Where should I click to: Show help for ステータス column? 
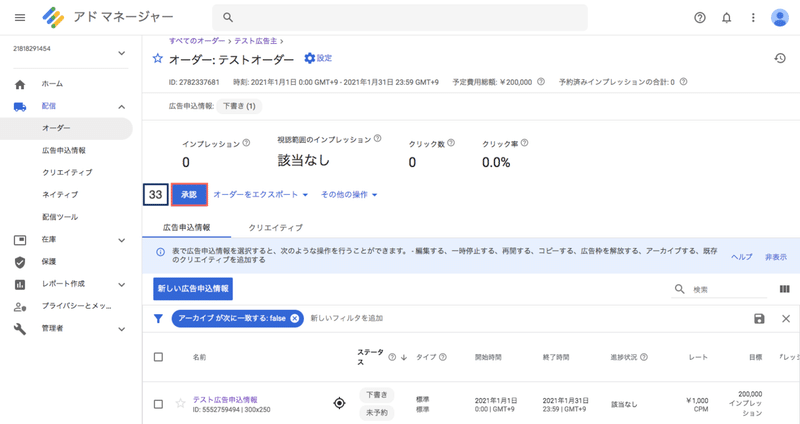point(392,357)
